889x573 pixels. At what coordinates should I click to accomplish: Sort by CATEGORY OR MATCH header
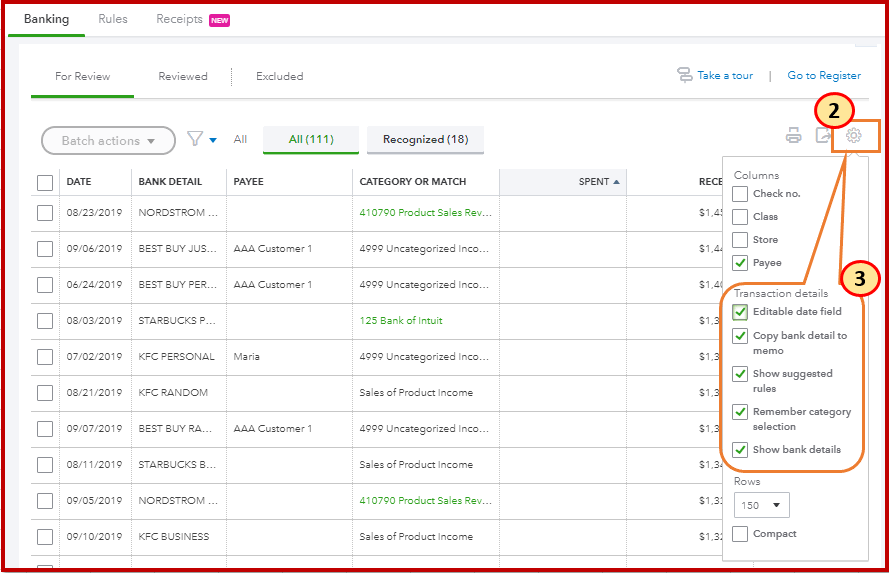[x=413, y=182]
